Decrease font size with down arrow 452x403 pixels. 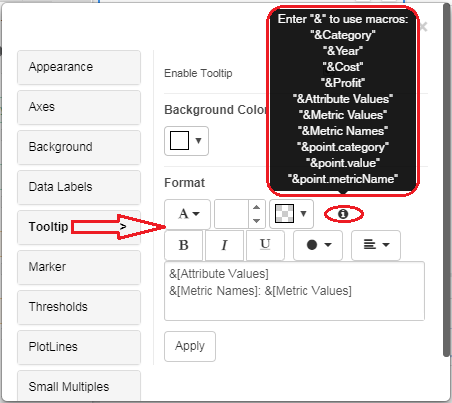pyautogui.click(x=256, y=221)
